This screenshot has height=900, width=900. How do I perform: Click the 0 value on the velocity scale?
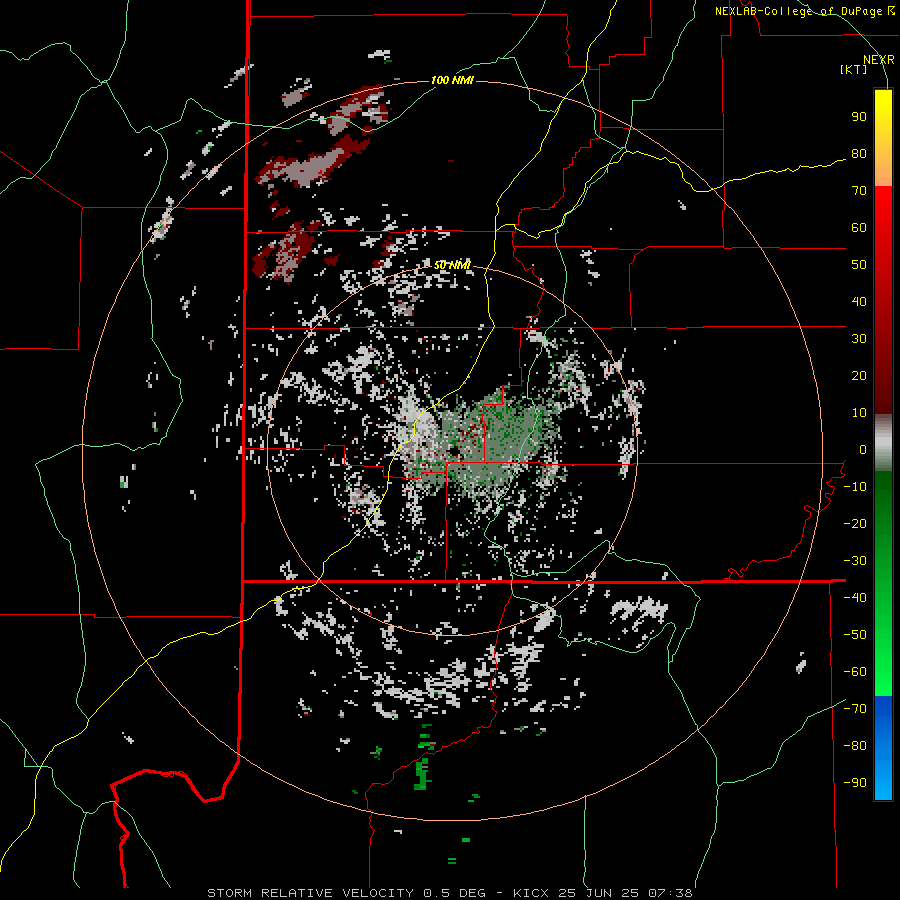[x=863, y=450]
